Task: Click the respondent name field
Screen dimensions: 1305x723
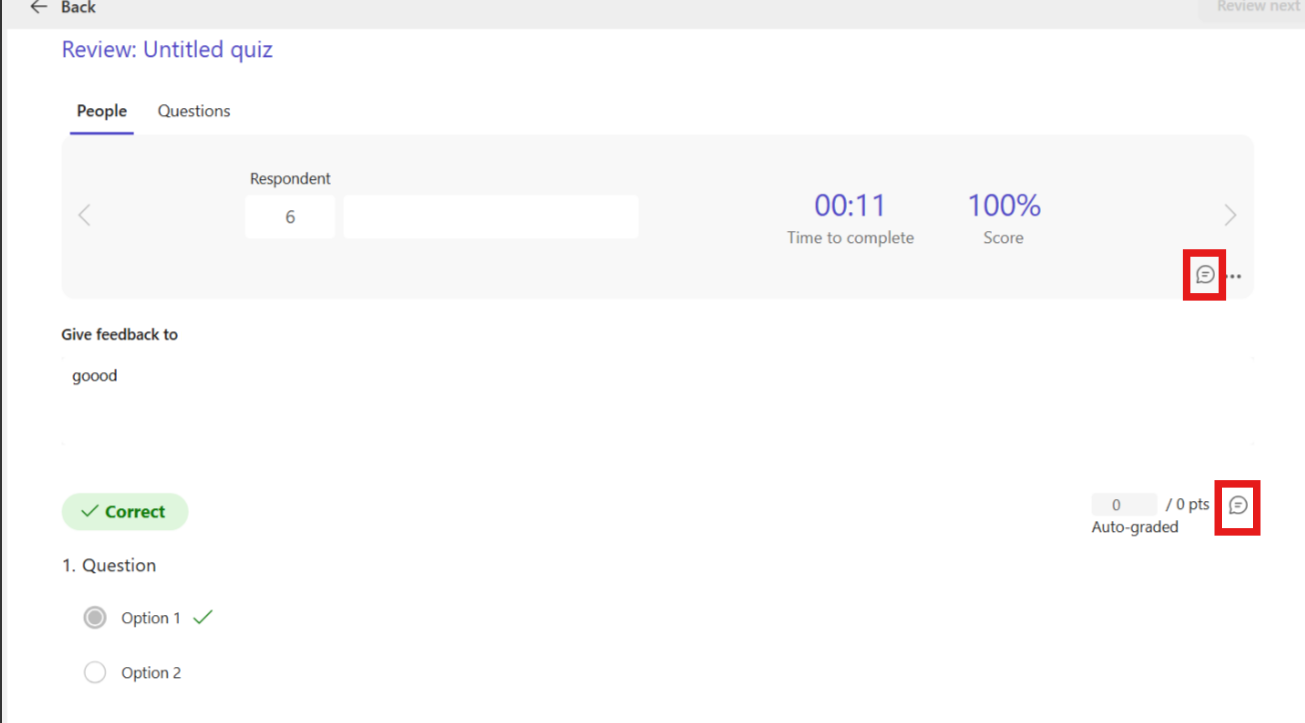Action: pyautogui.click(x=491, y=217)
